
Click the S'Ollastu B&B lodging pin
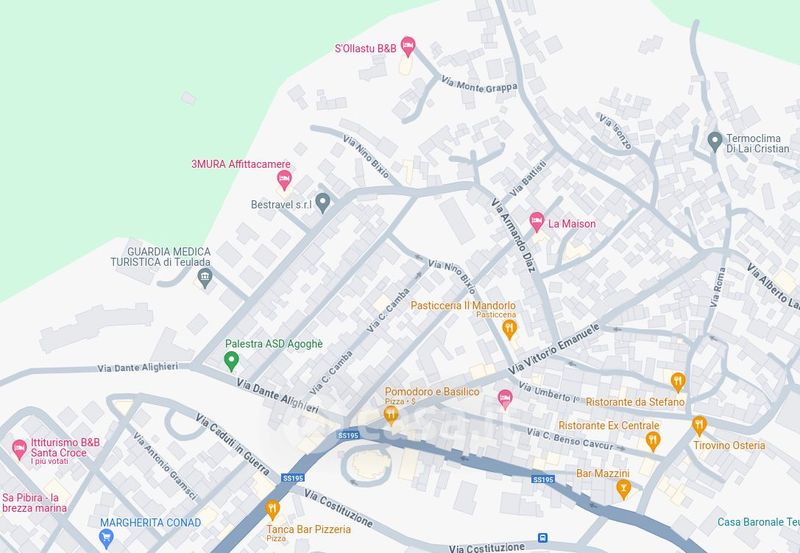coord(408,46)
